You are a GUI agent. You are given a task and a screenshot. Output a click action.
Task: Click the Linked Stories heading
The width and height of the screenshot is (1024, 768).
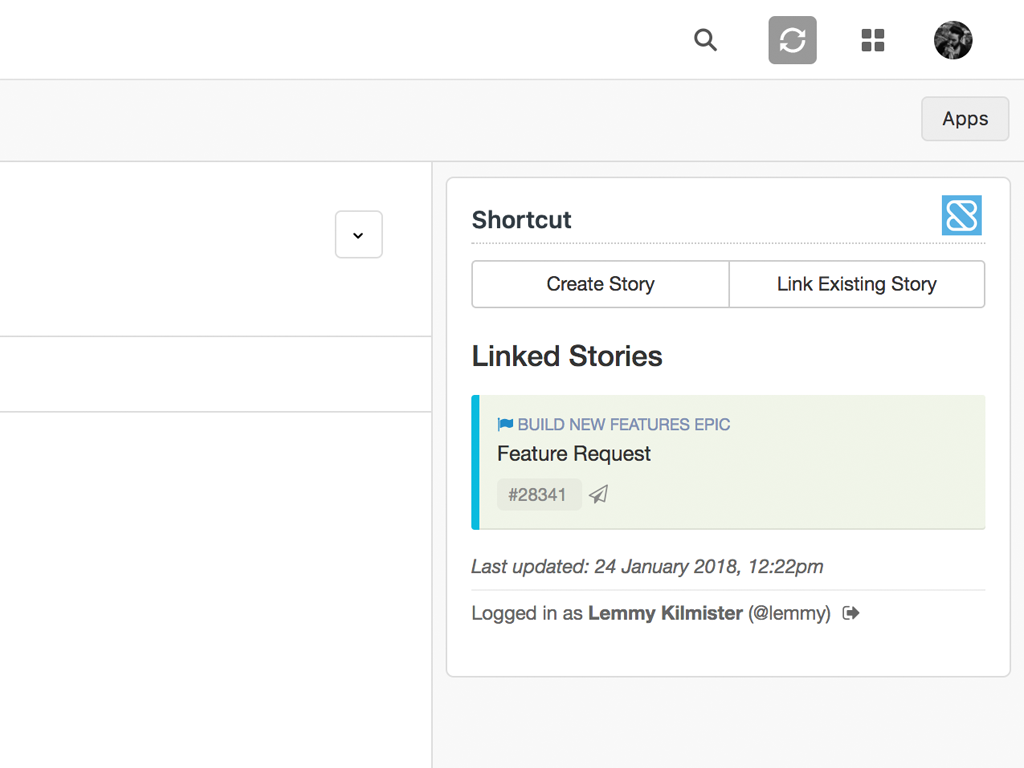567,356
